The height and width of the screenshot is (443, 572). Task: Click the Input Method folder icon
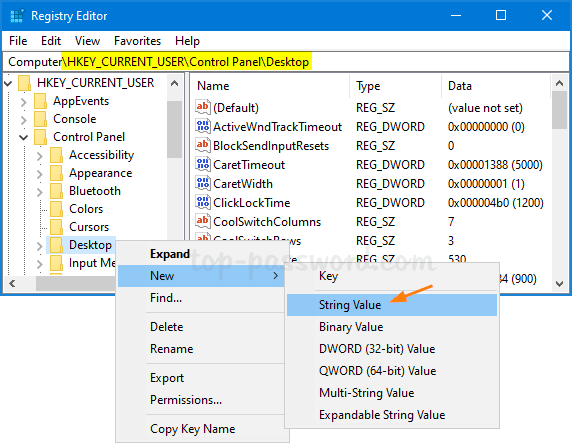tap(56, 263)
